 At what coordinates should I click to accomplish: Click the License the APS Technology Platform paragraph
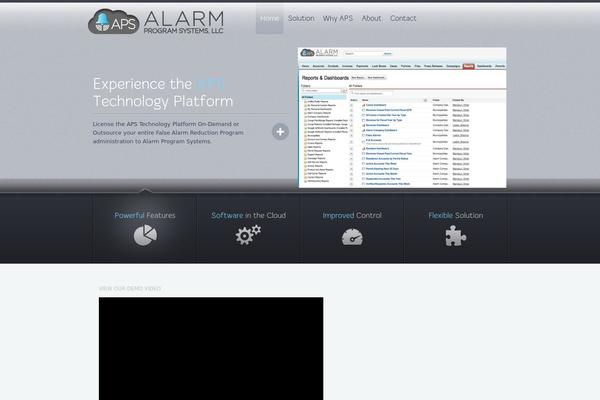(x=168, y=132)
